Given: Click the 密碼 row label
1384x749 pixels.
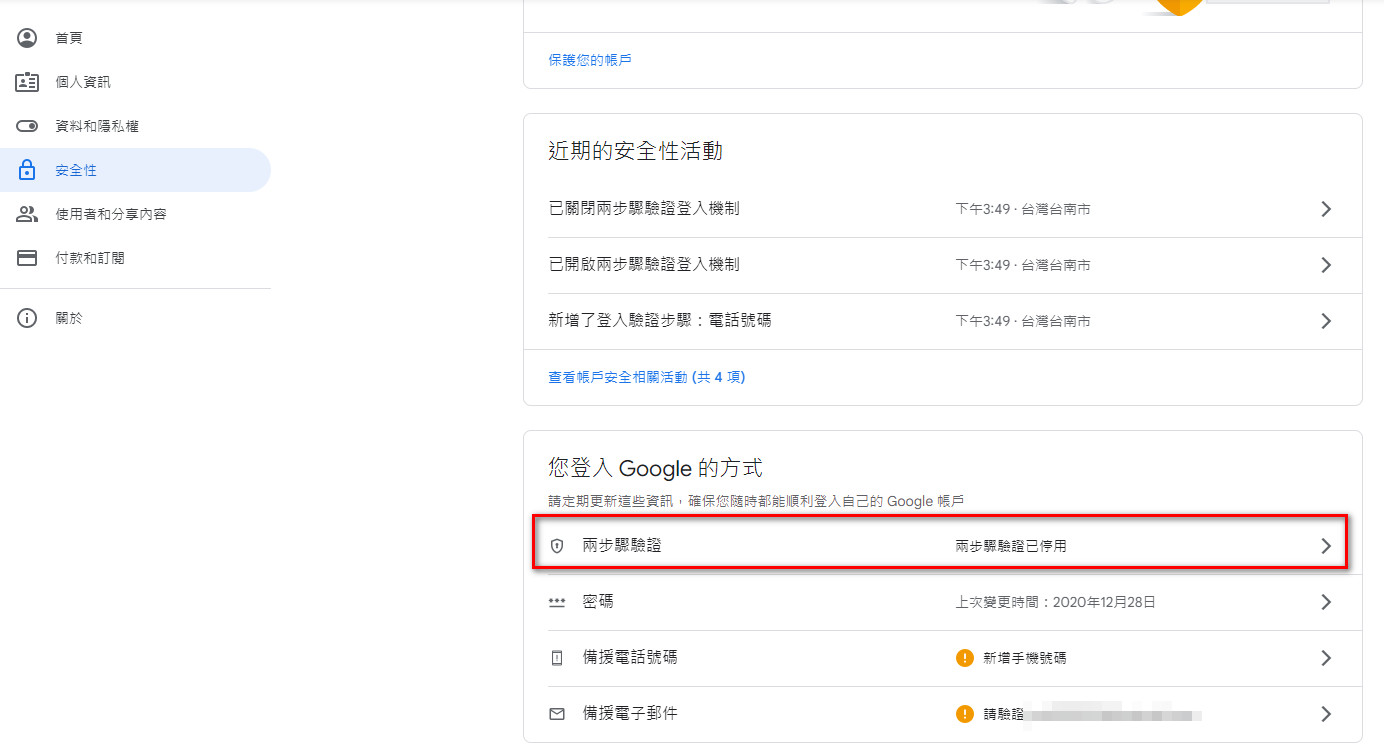Looking at the screenshot, I should click(598, 602).
